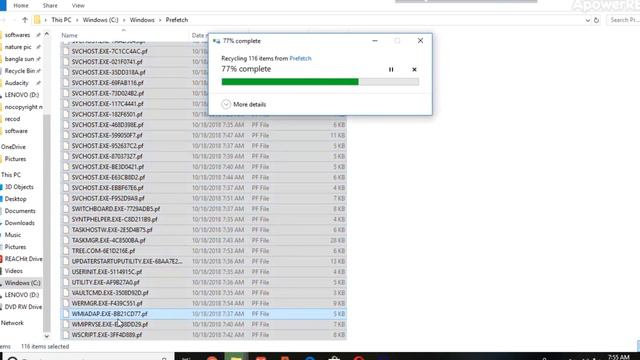640x360 pixels.
Task: Open the Home ribbon tab
Action: 21,6
